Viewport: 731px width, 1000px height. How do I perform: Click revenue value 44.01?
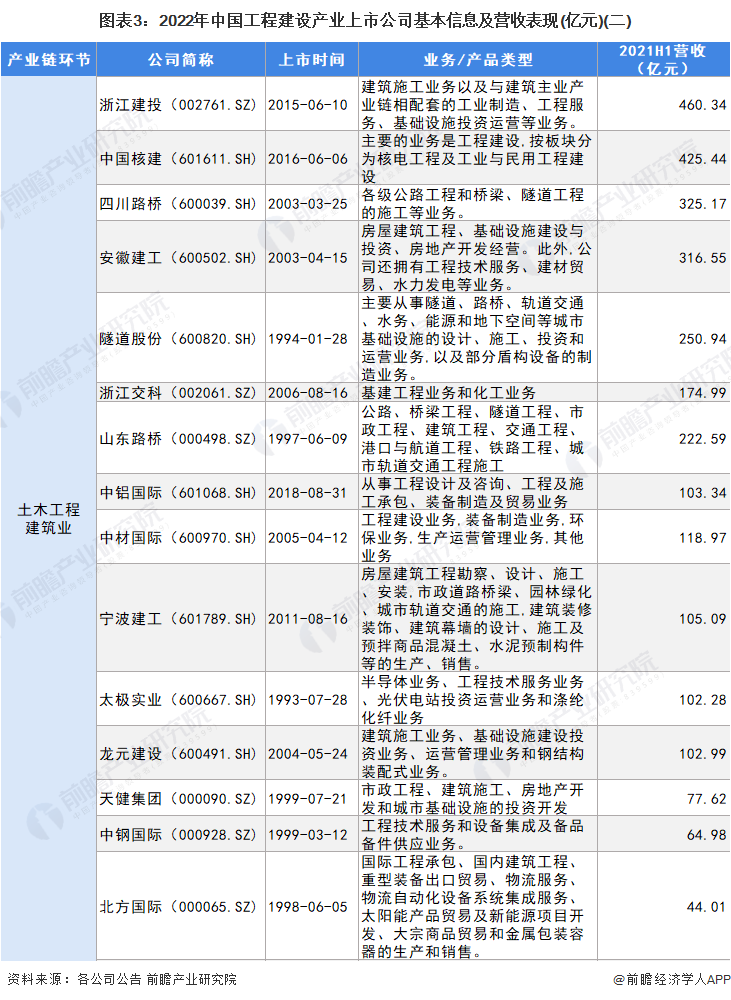pyautogui.click(x=706, y=906)
